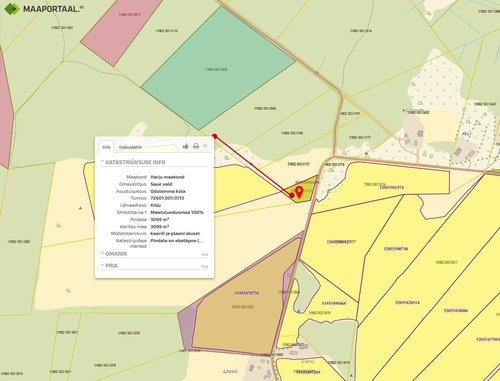Click the red endpoint dot of measurement line

point(215,136)
